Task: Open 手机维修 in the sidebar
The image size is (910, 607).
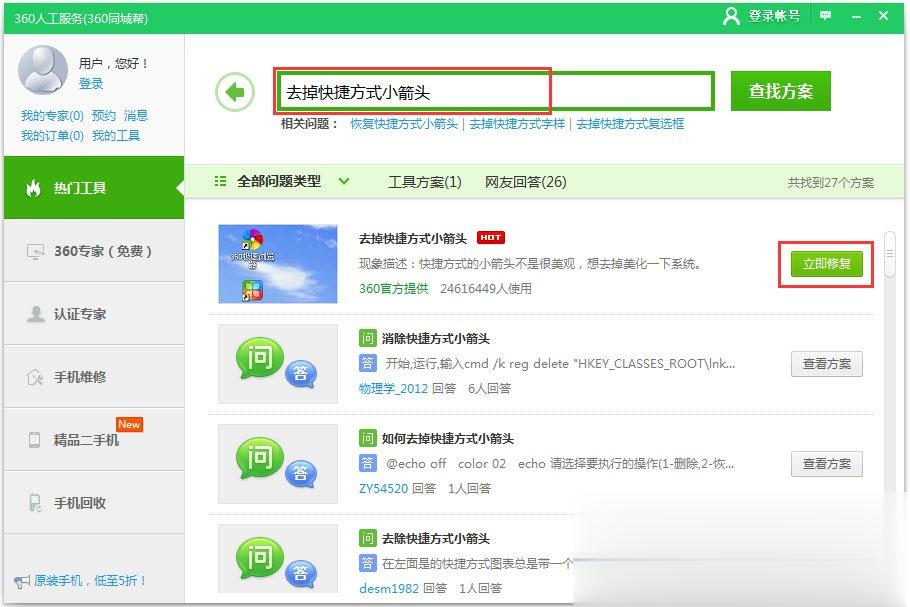Action: pos(94,377)
